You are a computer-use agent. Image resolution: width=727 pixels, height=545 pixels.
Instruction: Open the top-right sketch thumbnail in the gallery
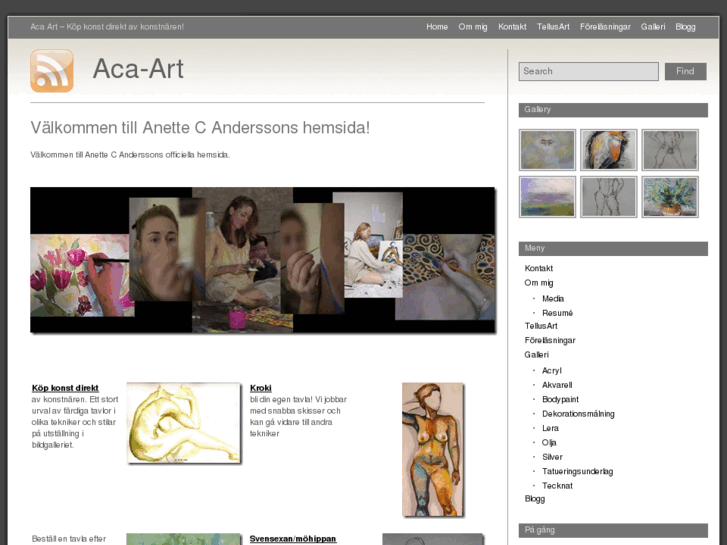(x=670, y=150)
